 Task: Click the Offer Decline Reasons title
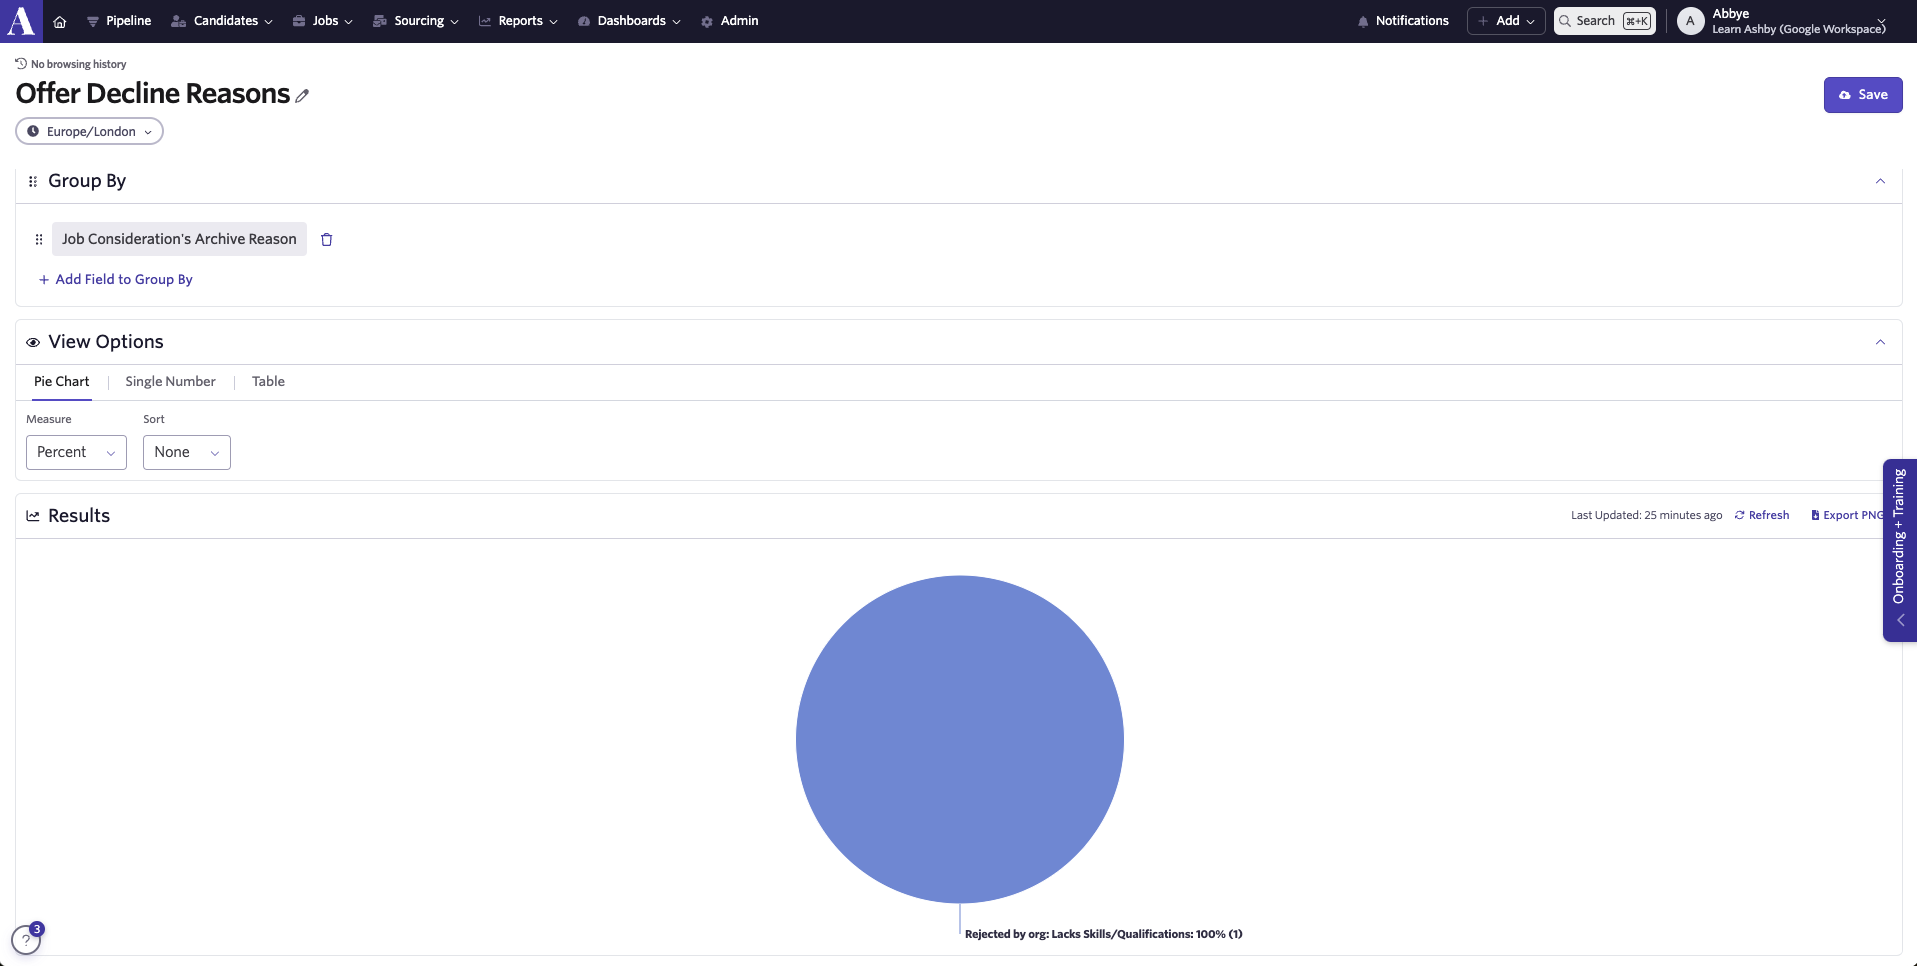[x=153, y=94]
